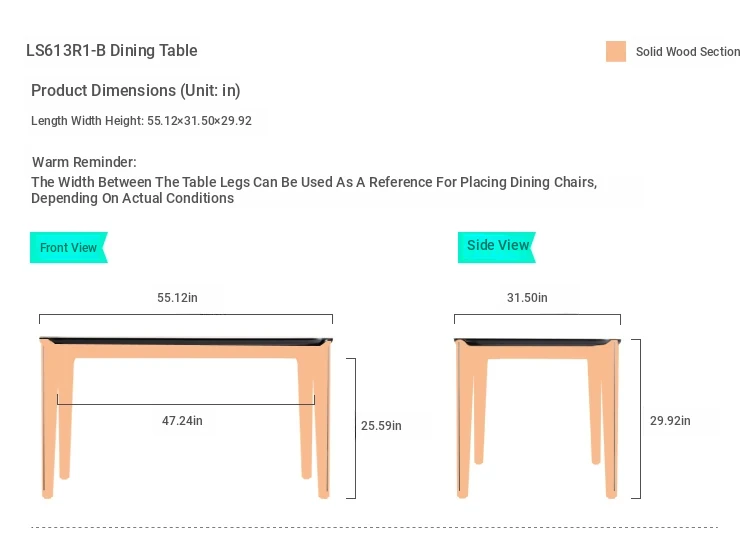Click the side view left table leg
Screen dimensions: 750x548
point(464,420)
